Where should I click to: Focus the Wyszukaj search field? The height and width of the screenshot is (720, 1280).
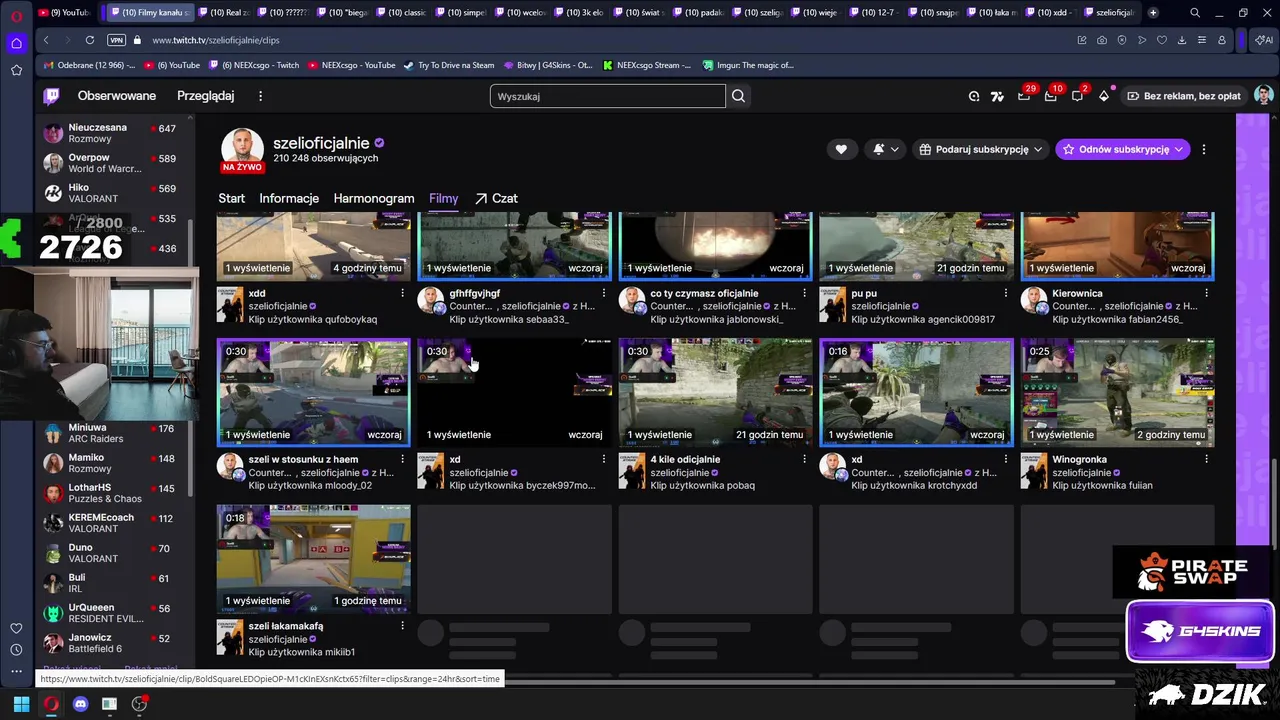[607, 96]
